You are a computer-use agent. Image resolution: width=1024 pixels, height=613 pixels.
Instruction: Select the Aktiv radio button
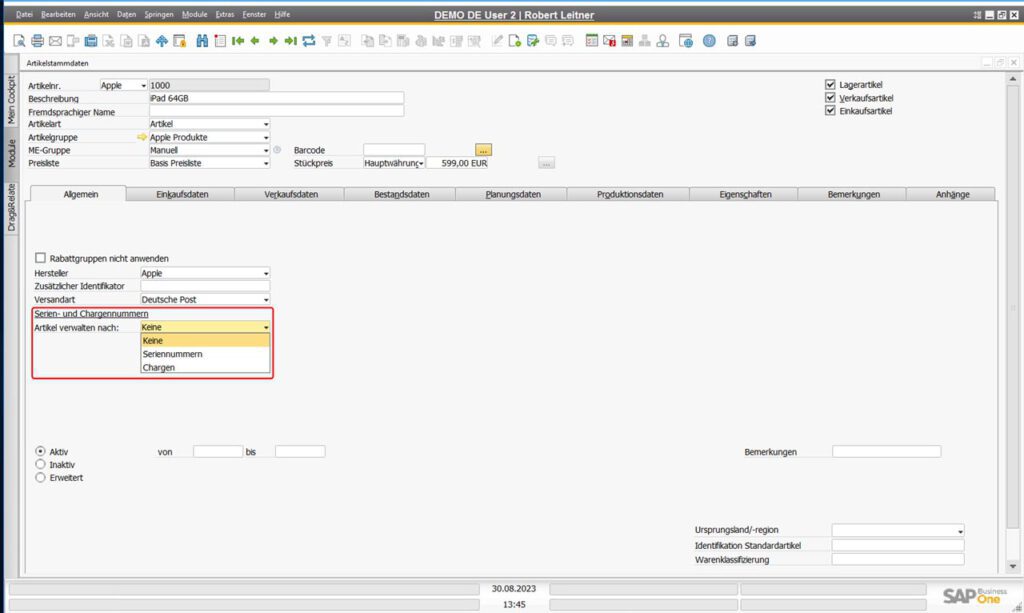point(40,451)
